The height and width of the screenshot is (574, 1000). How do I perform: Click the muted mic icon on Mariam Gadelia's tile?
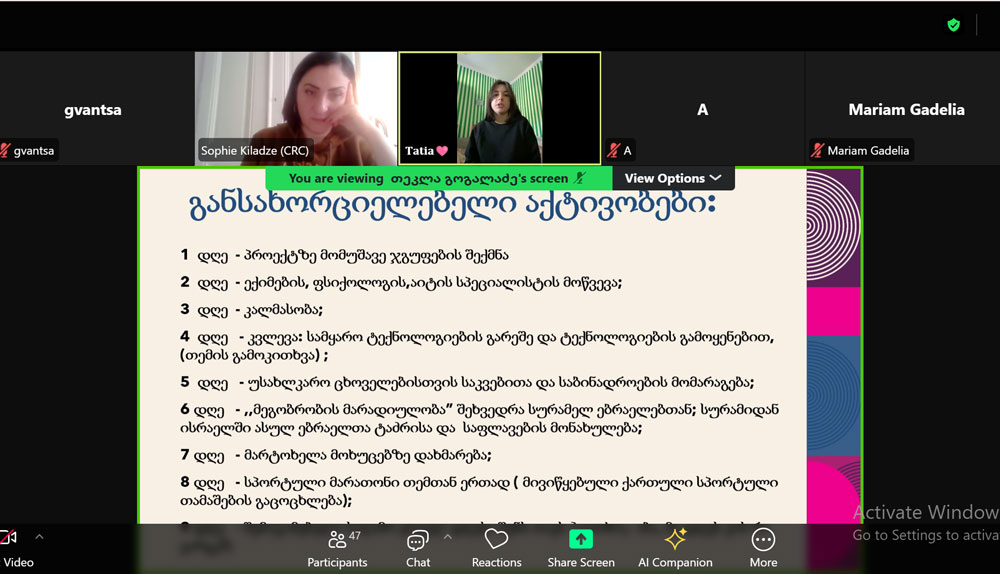817,151
